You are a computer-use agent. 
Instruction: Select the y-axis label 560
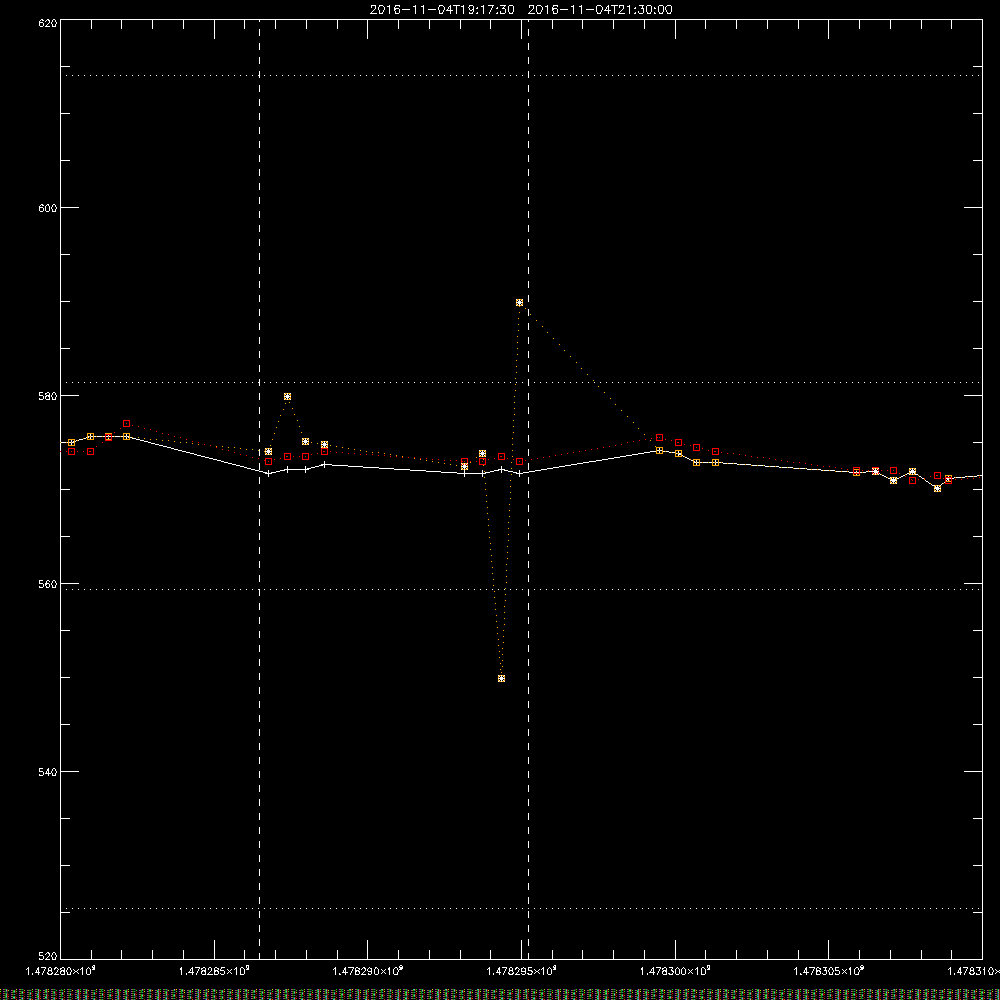[48, 584]
